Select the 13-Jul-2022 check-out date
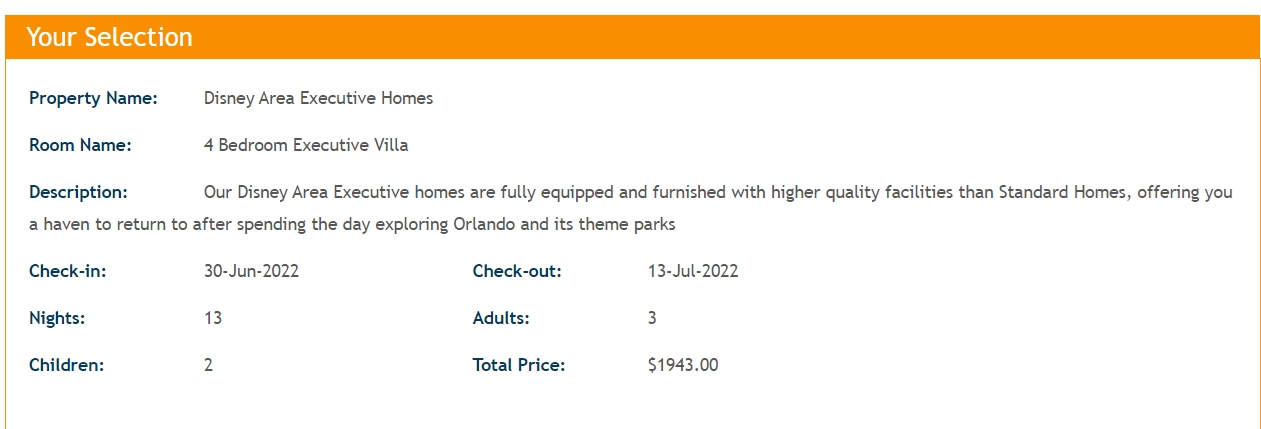1261x429 pixels. [x=693, y=271]
